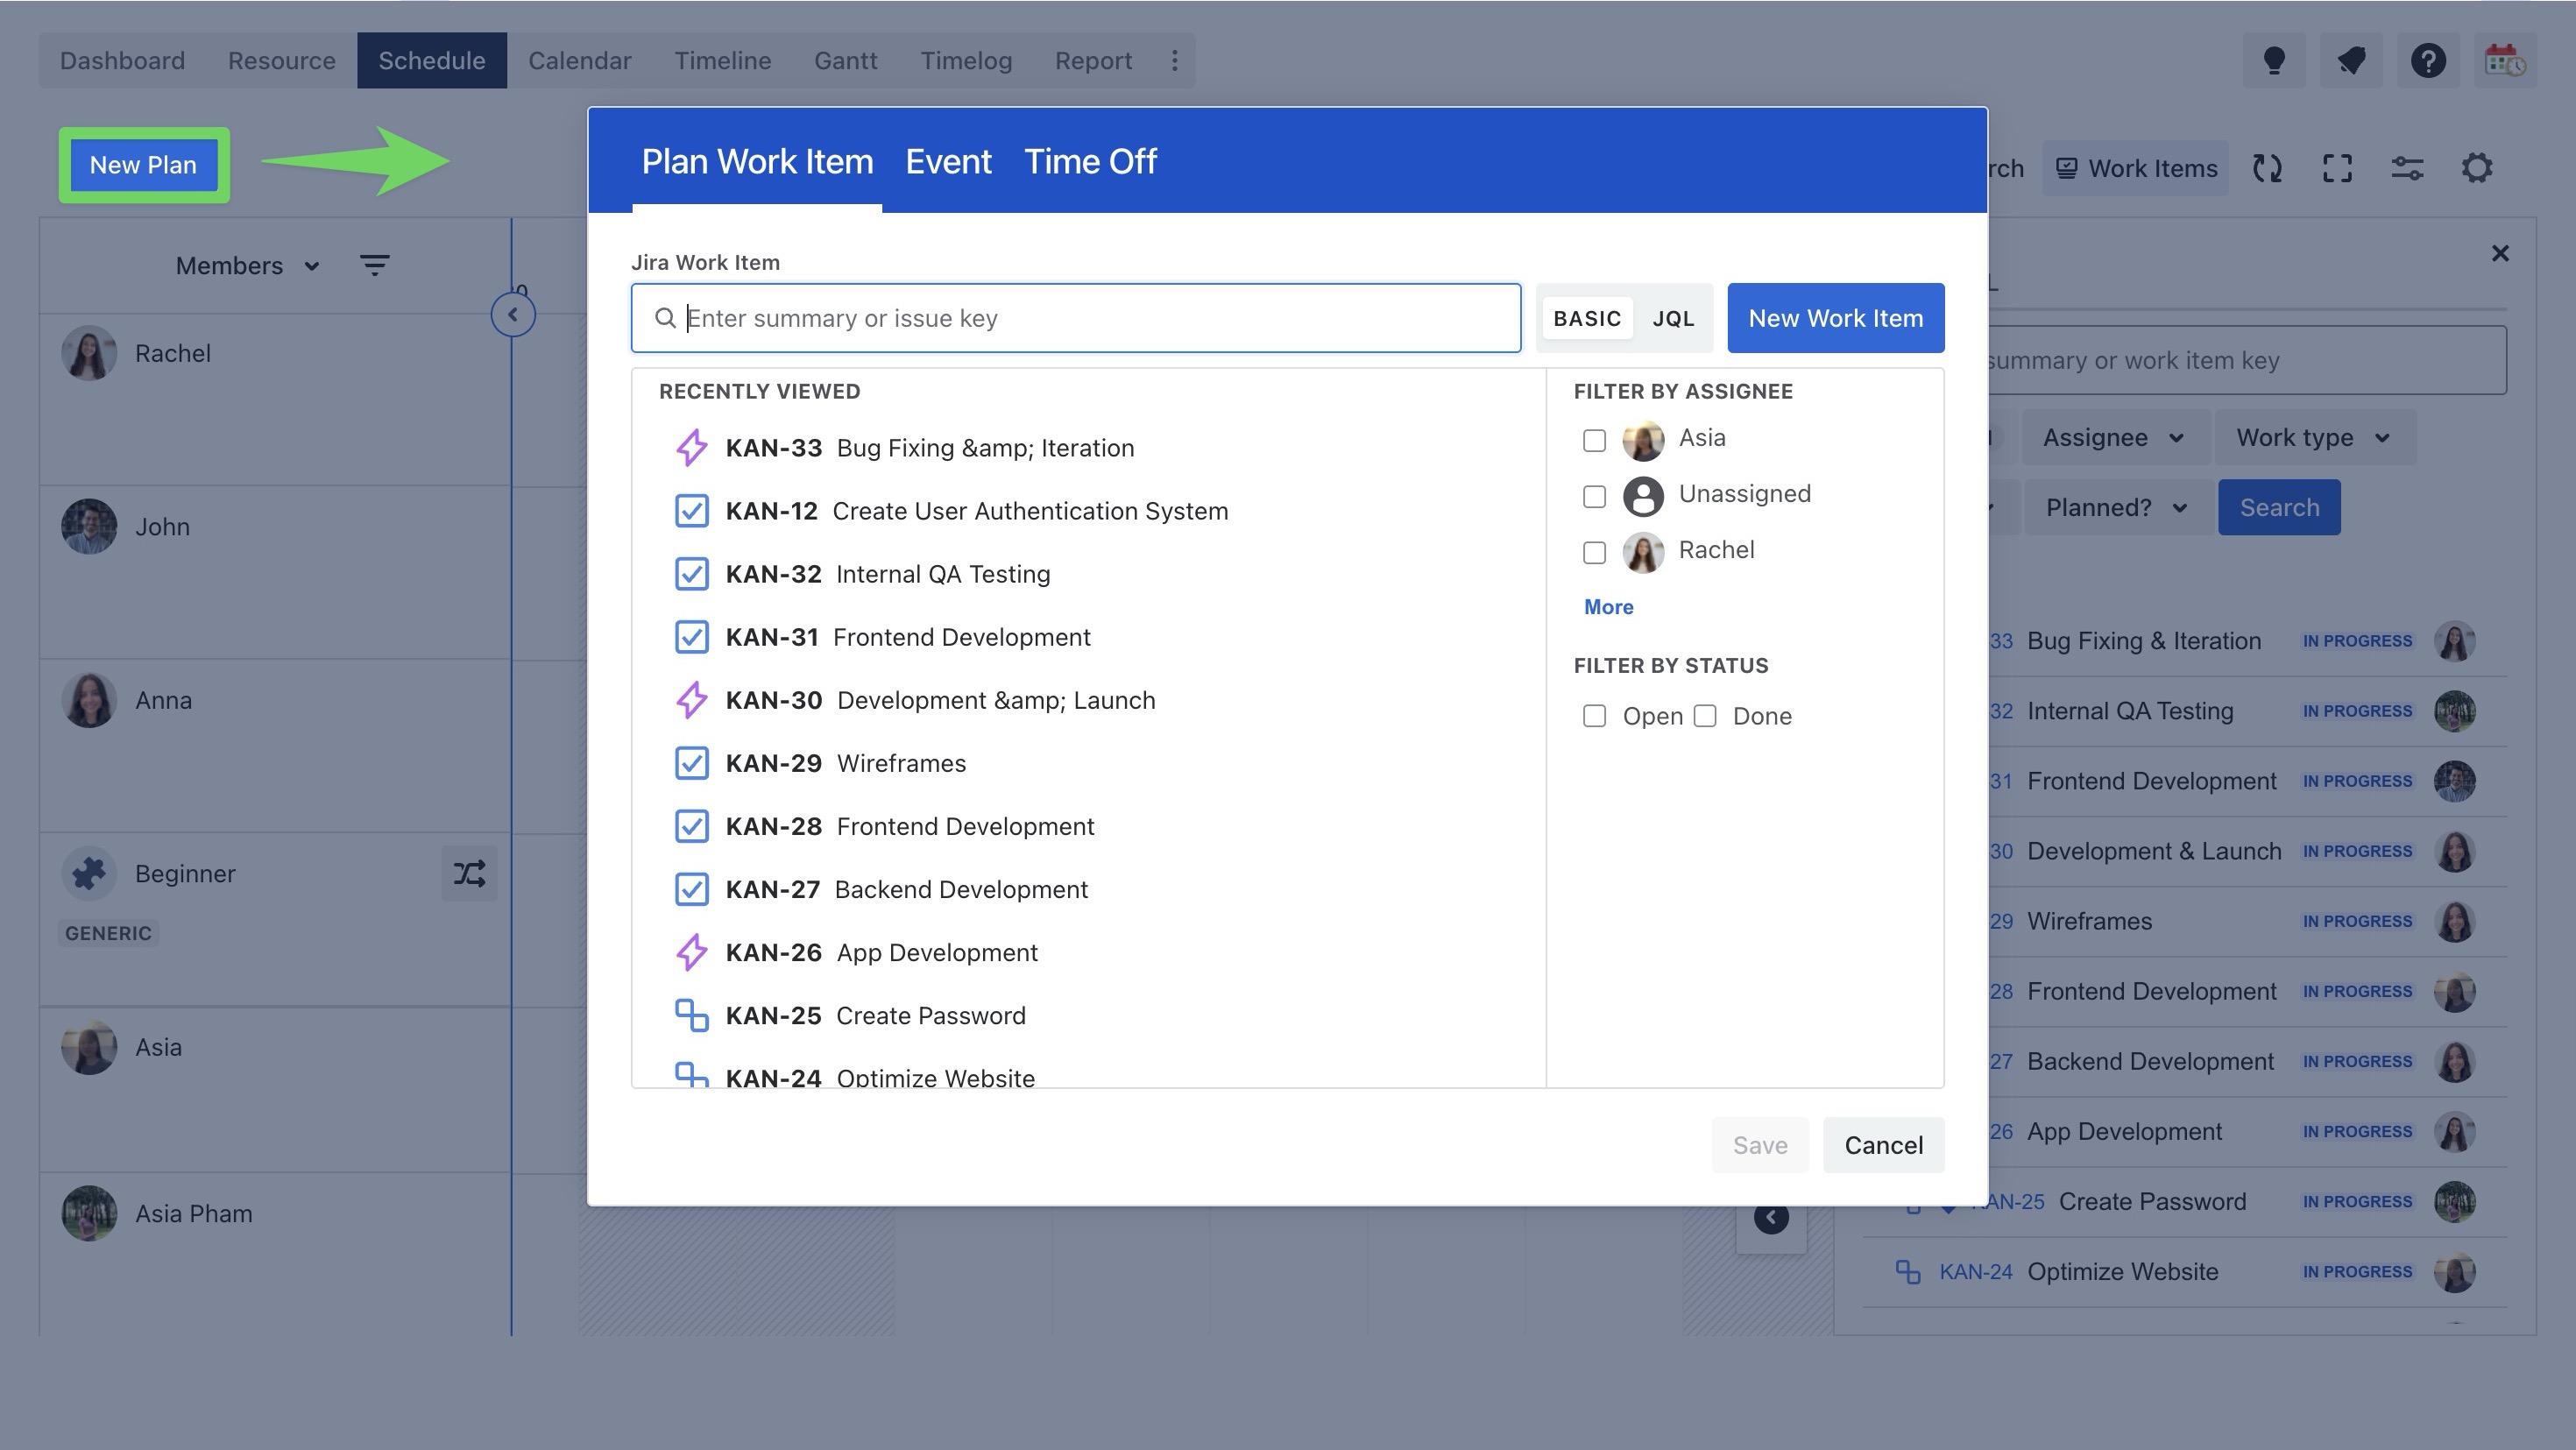Click the members filter lines icon
Viewport: 2576px width, 1450px height.
(x=374, y=265)
